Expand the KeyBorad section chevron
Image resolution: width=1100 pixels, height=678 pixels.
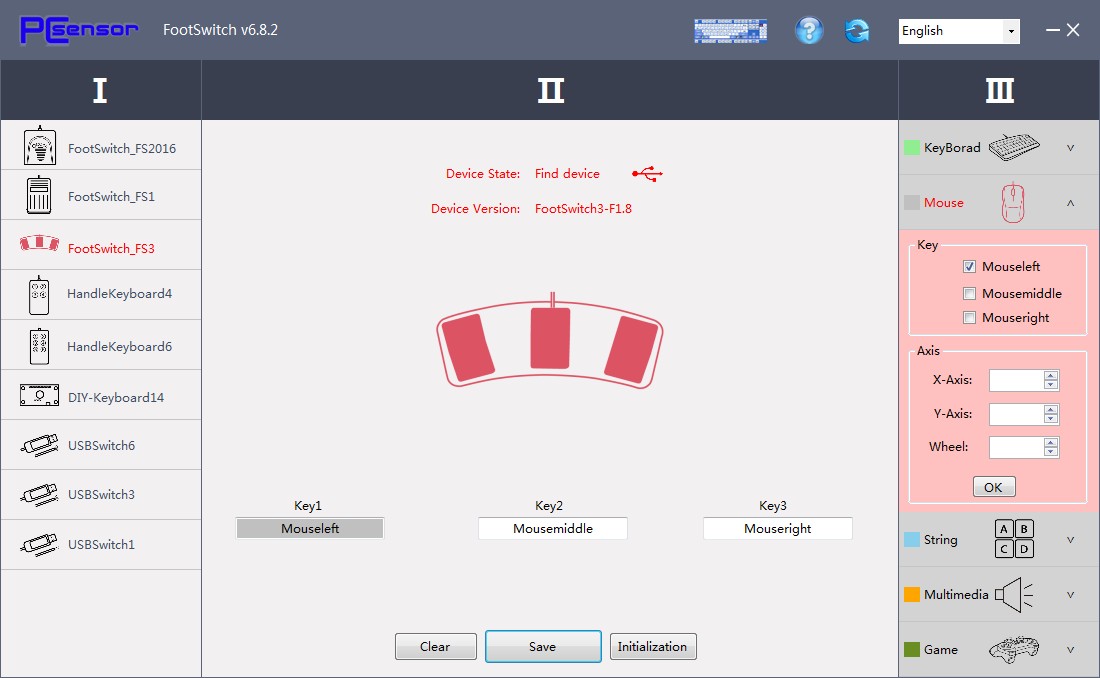tap(1071, 148)
